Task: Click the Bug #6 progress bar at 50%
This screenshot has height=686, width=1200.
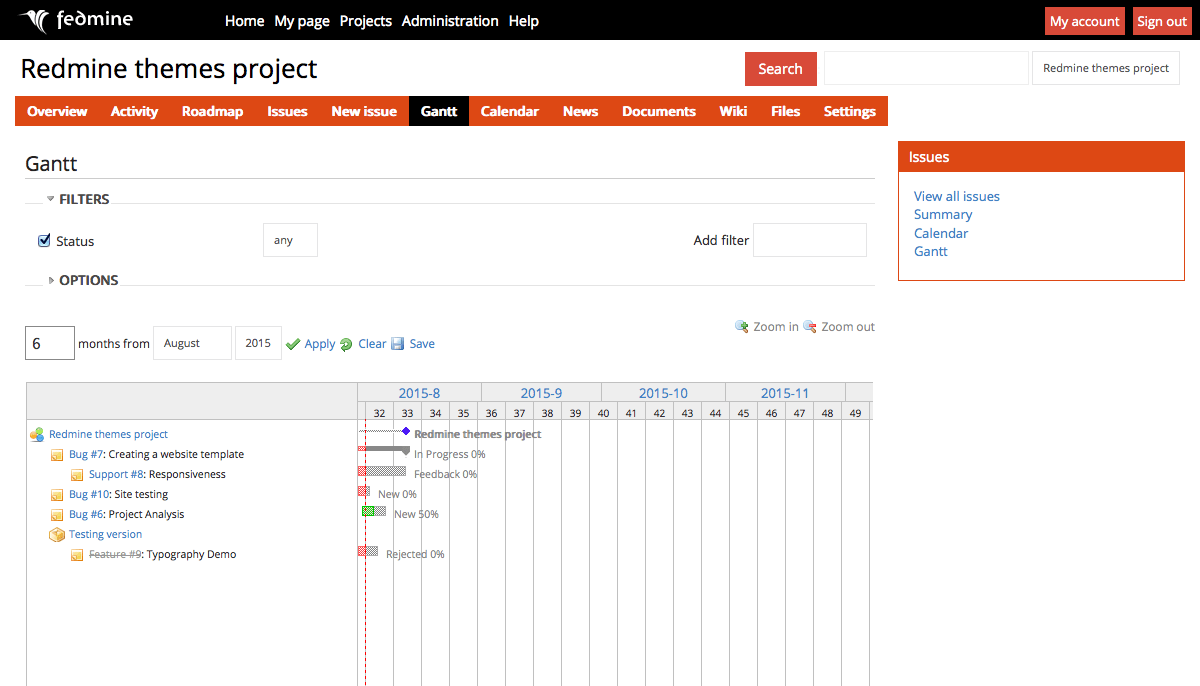Action: click(x=374, y=511)
